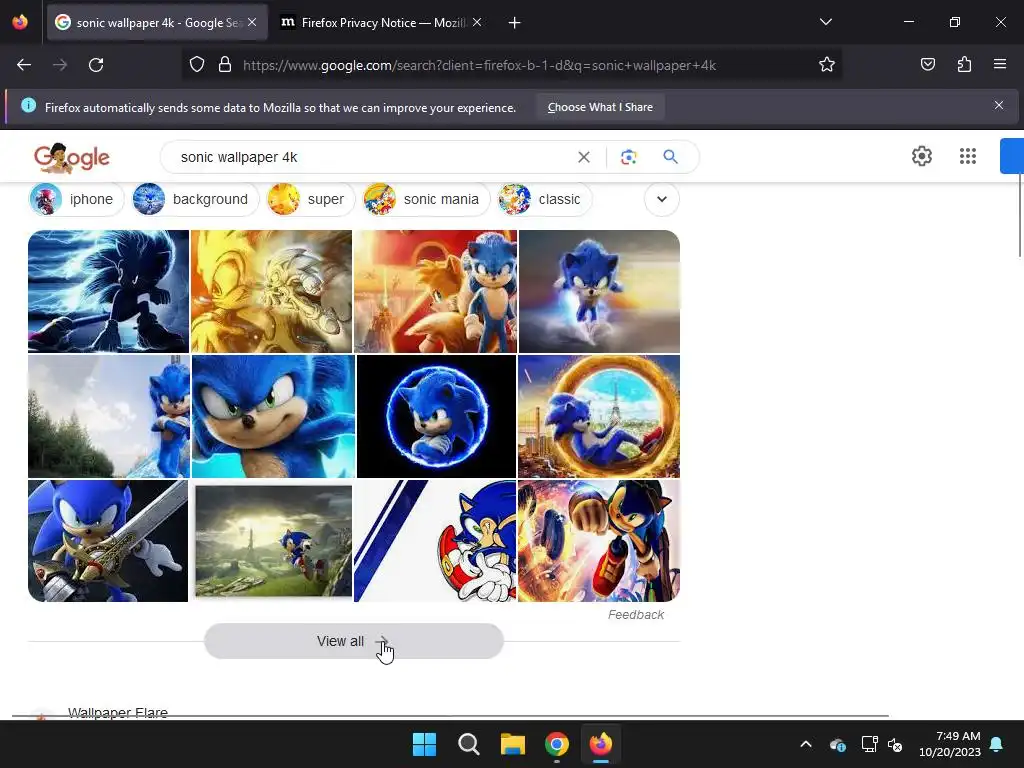Open Sonic and Tails movie thumbnail
Viewport: 1024px width, 768px height.
(435, 291)
